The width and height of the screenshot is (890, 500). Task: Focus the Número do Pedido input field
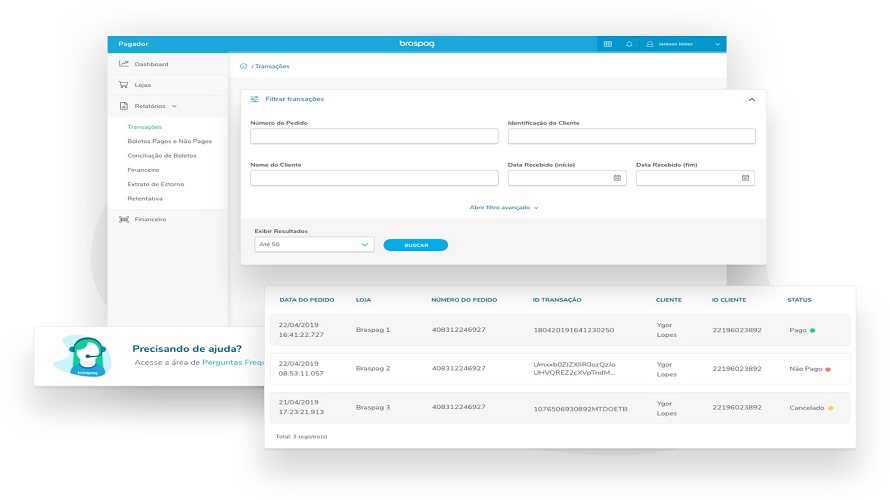(x=374, y=136)
